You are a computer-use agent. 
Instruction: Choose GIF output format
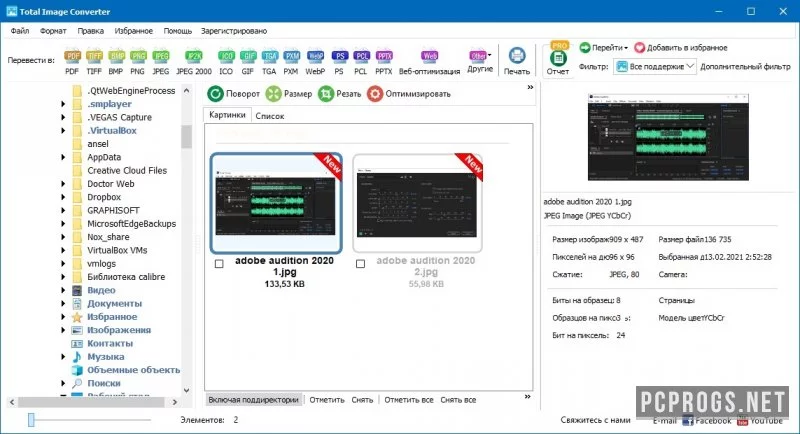pos(247,62)
